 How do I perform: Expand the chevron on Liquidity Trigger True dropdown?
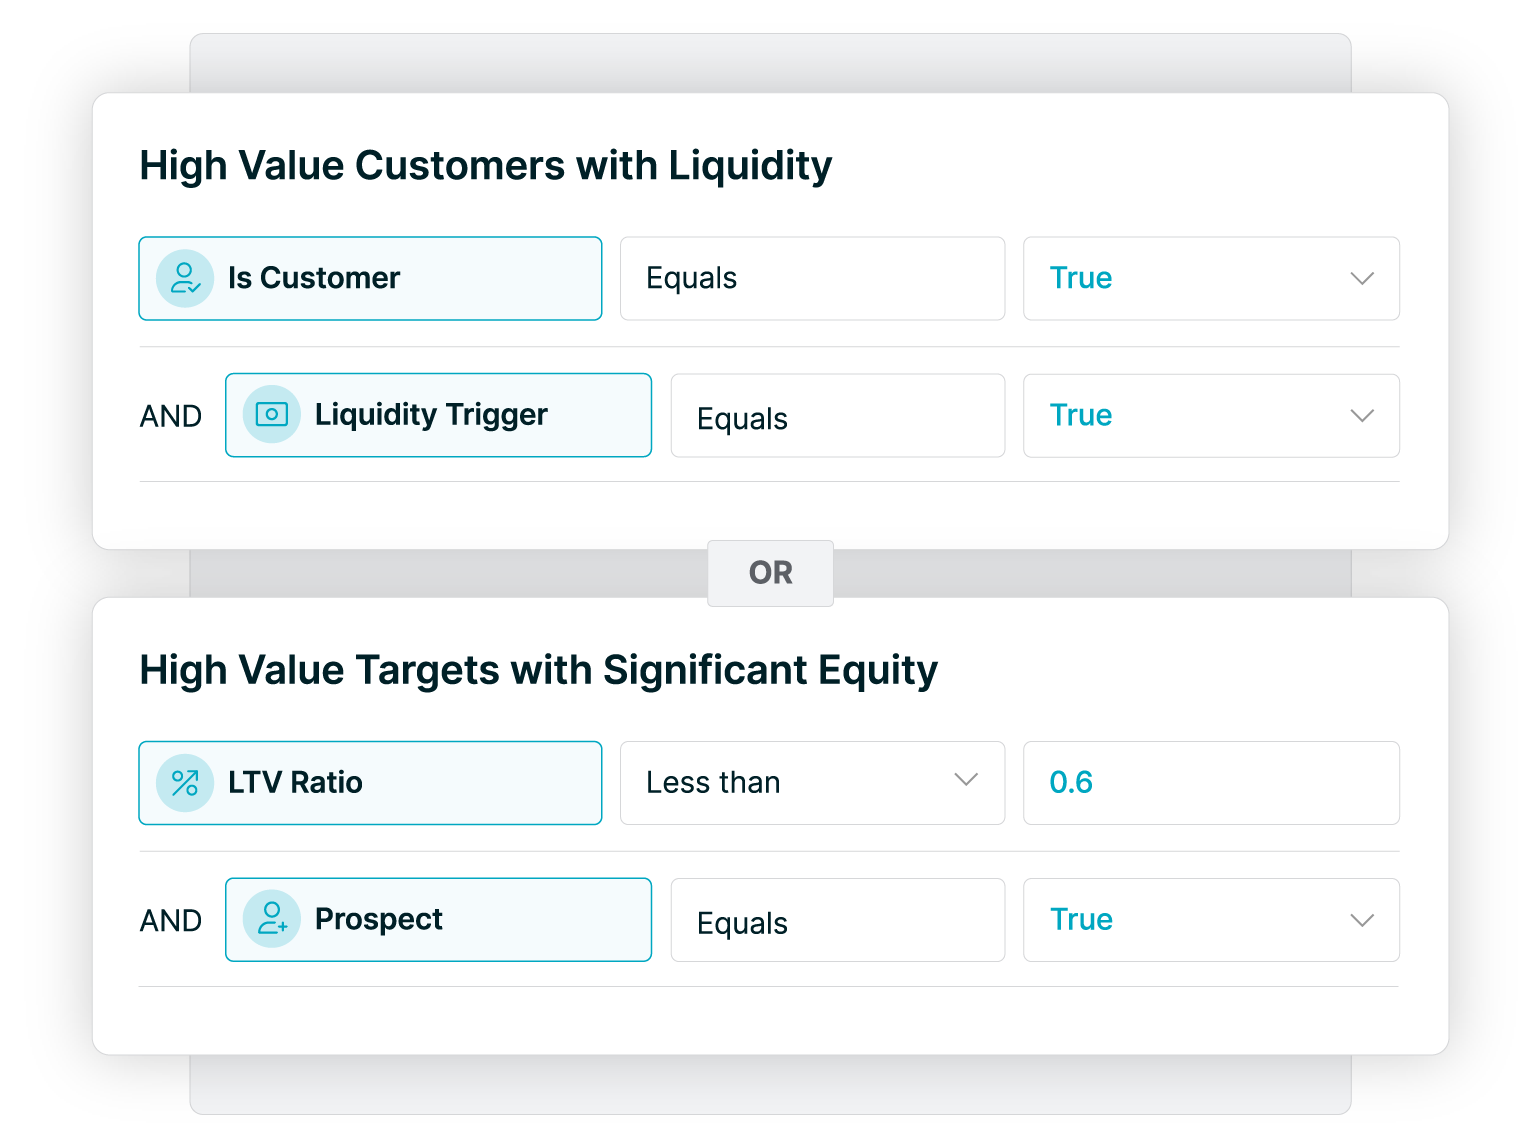(x=1362, y=415)
